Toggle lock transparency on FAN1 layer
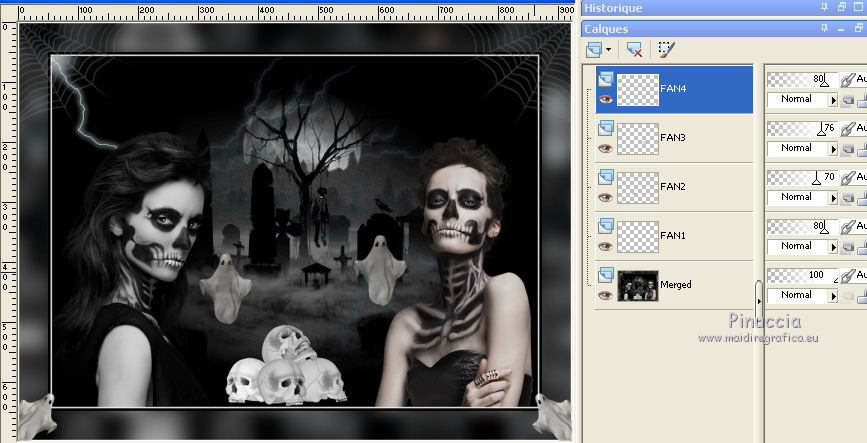867x443 pixels. coord(847,247)
